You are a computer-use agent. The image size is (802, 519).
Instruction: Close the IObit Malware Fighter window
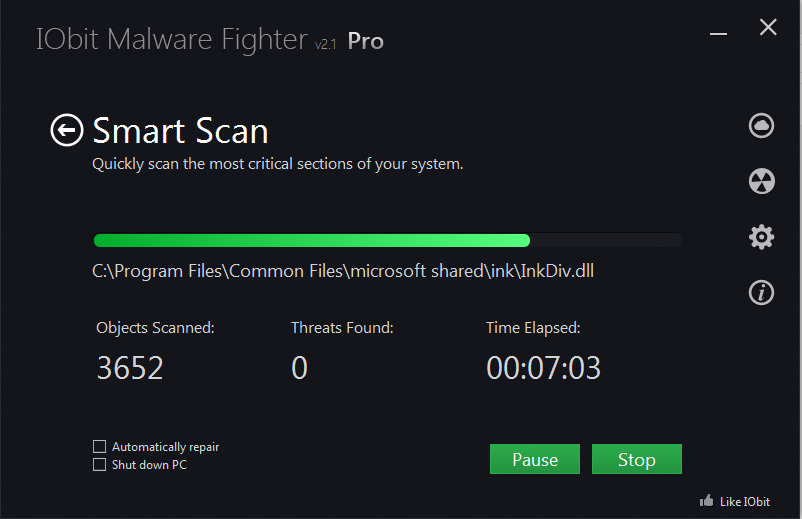(x=768, y=28)
